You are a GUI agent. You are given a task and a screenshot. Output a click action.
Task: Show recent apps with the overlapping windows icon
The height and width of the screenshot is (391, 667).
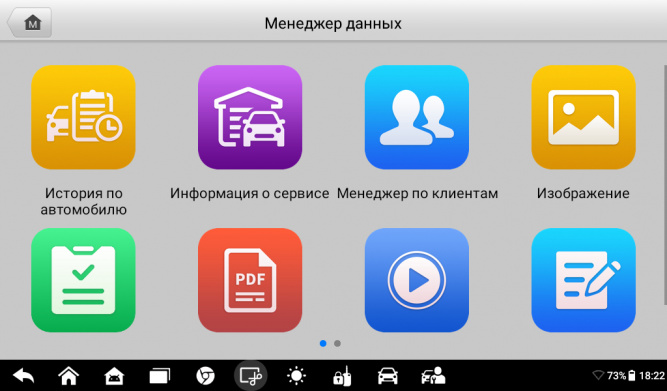(x=160, y=376)
